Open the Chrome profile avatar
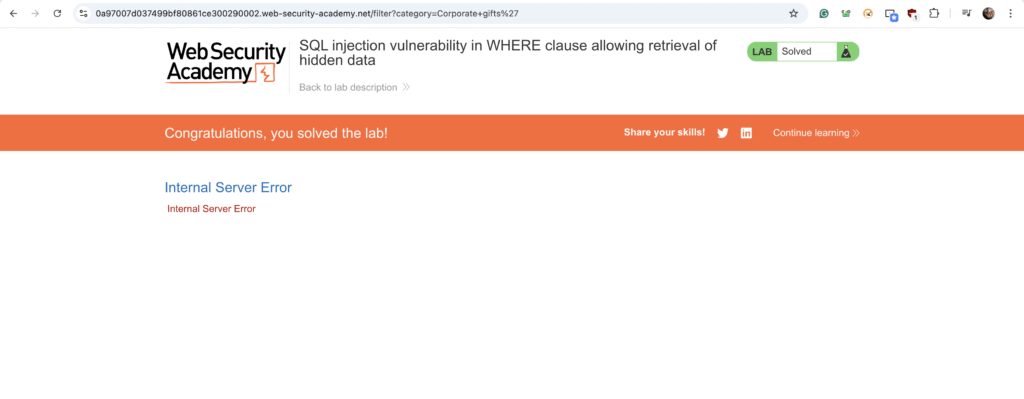Screen dimensions: 1024x399 [988, 13]
